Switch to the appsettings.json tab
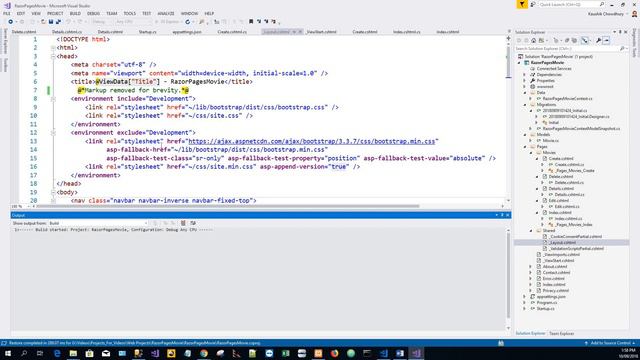Image resolution: width=640 pixels, height=360 pixels. 187,32
